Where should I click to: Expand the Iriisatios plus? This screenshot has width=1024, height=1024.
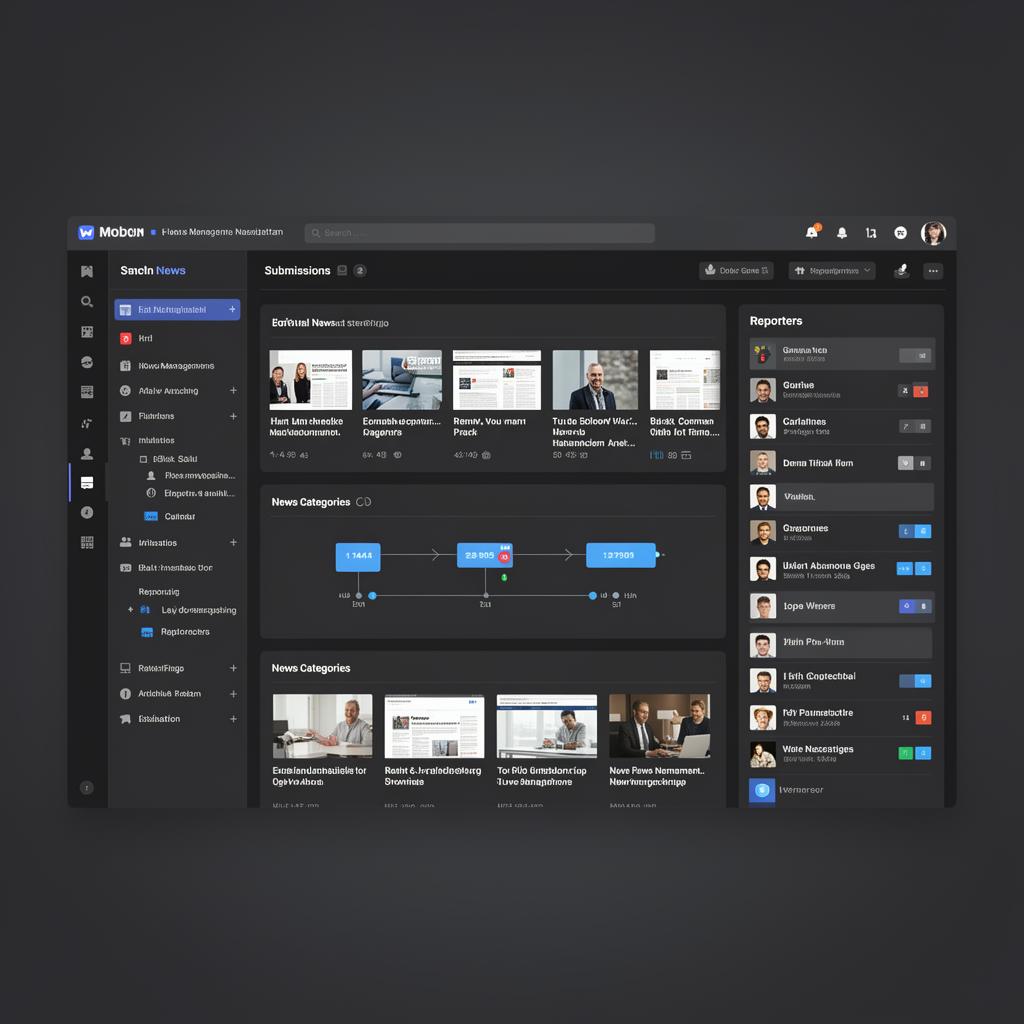click(x=233, y=542)
